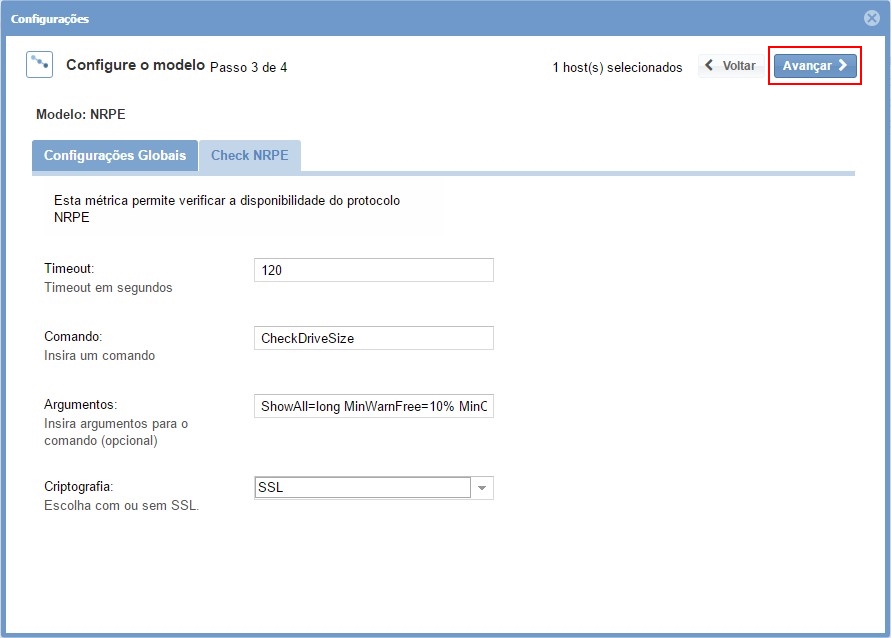Screen dimensions: 892x638
Task: Click the 'Timeout em segundos' hint text
Action: [x=108, y=288]
